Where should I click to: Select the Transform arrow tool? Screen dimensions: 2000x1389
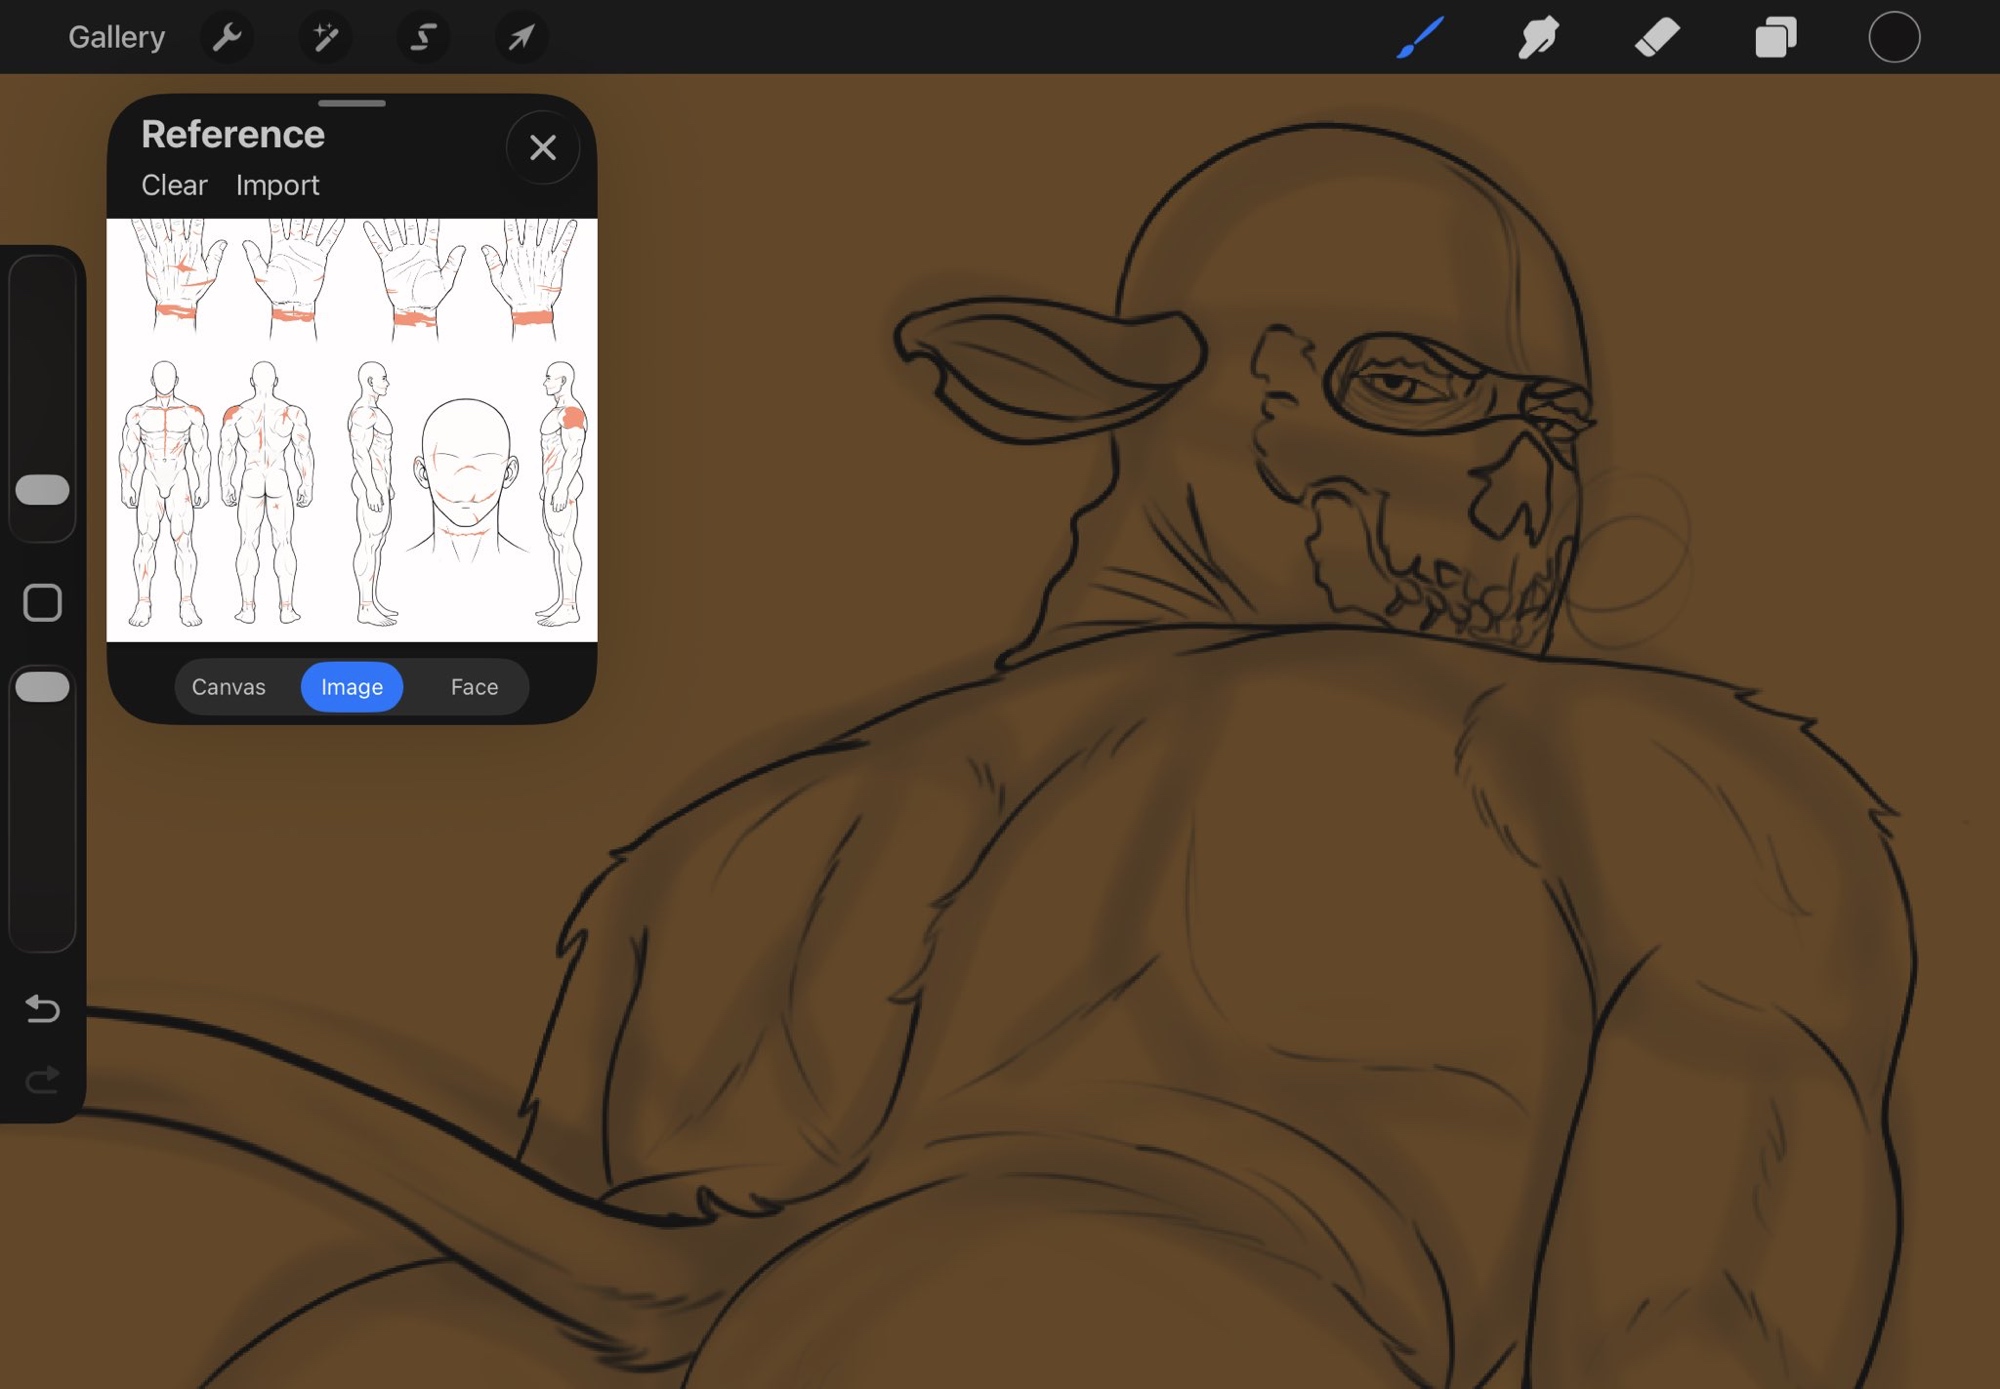tap(521, 38)
